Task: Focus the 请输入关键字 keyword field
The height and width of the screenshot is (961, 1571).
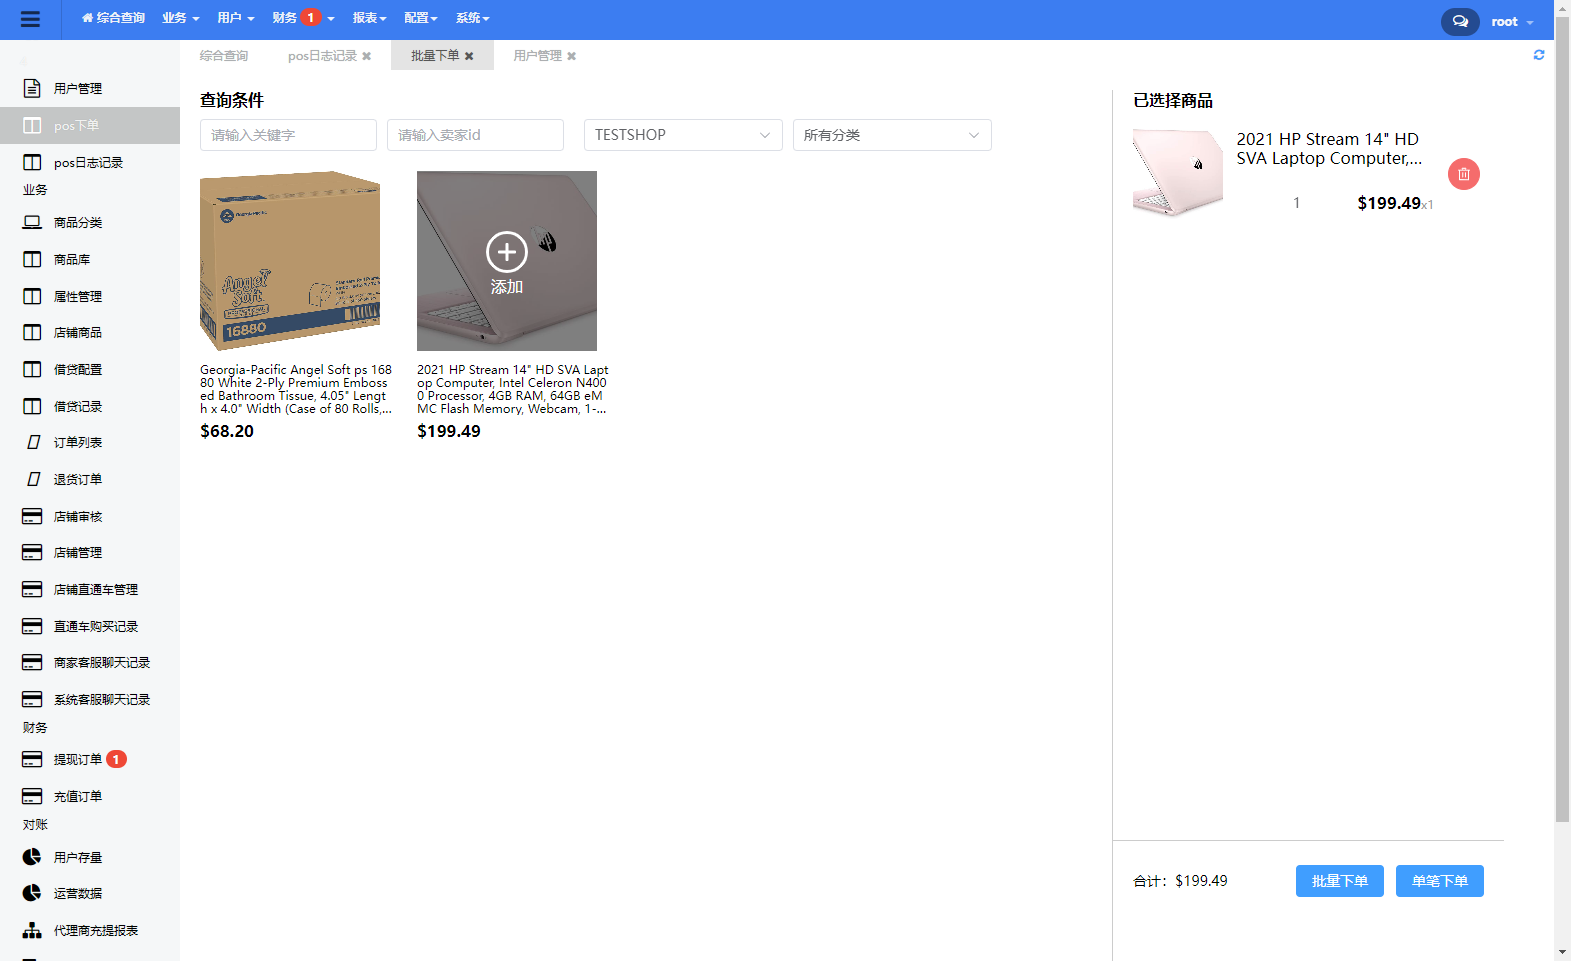Action: [288, 135]
